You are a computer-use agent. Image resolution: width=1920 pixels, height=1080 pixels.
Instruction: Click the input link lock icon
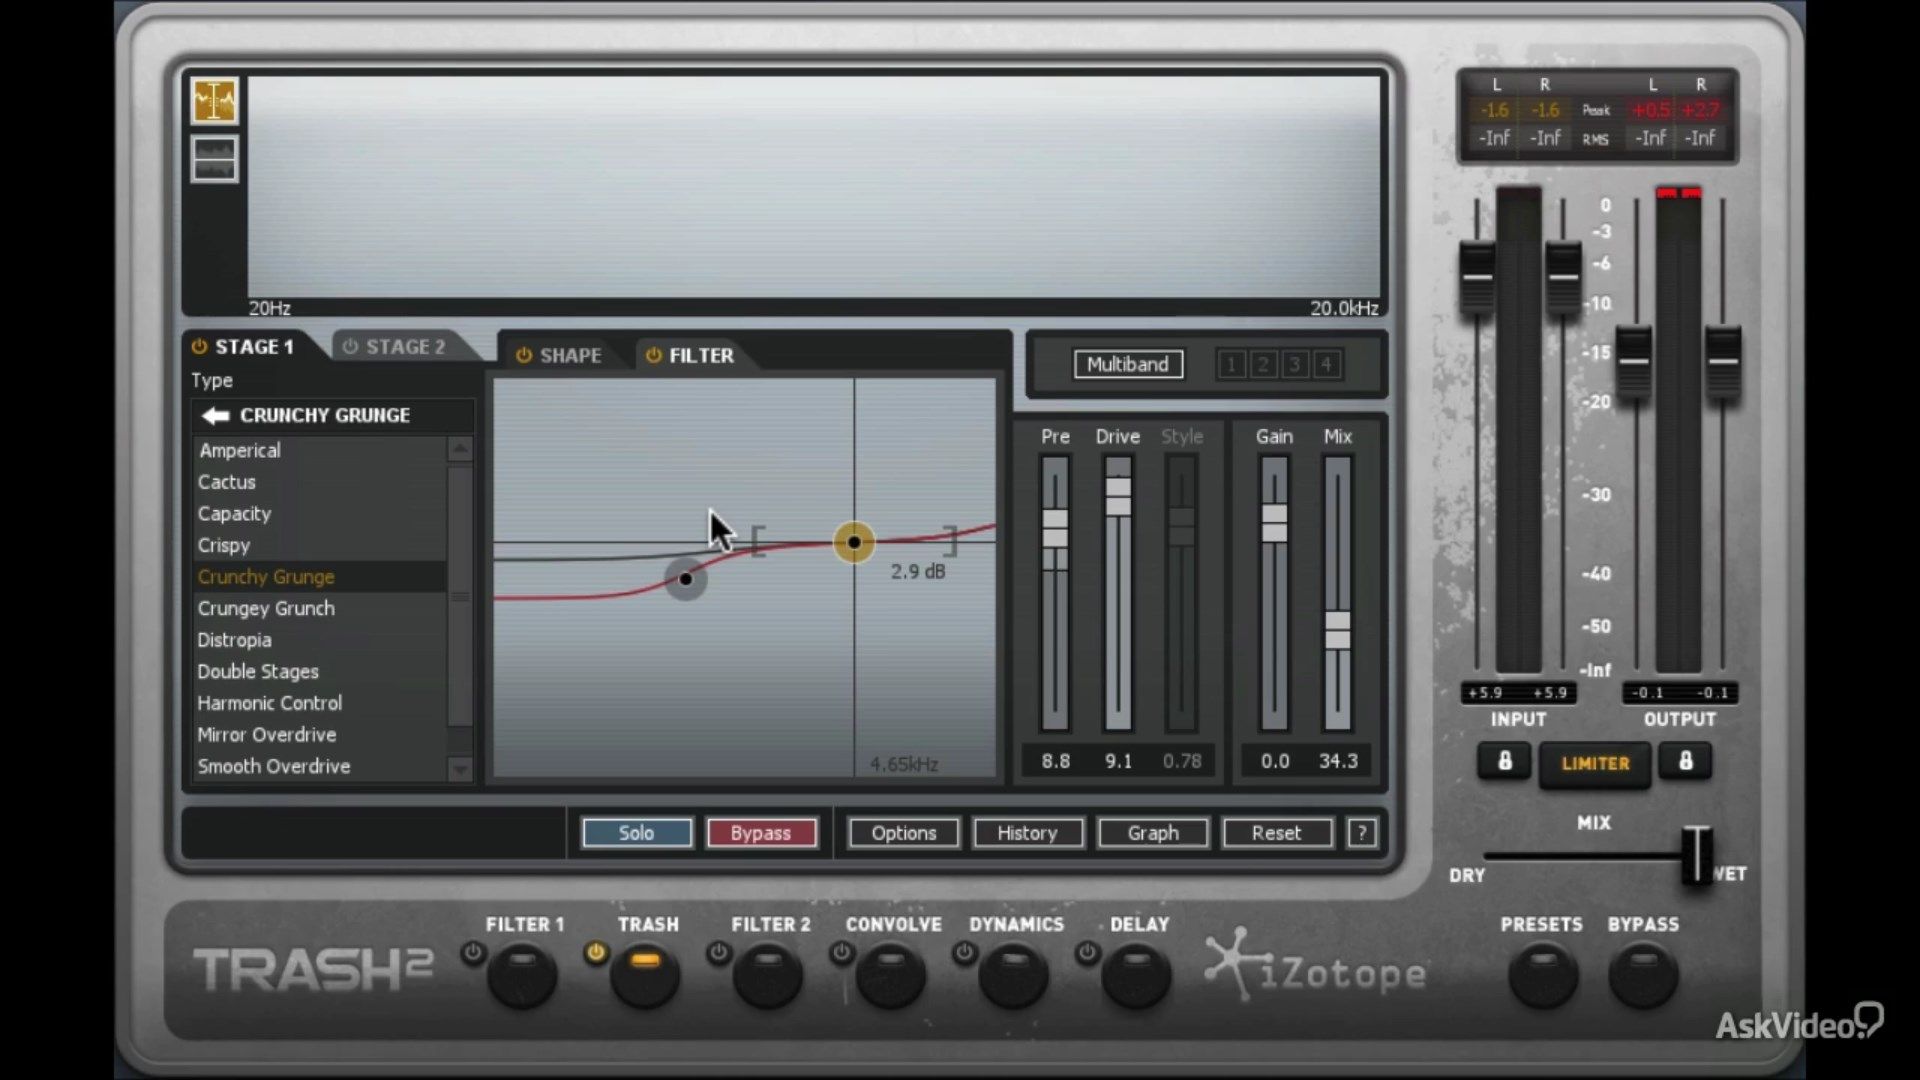click(x=1504, y=762)
